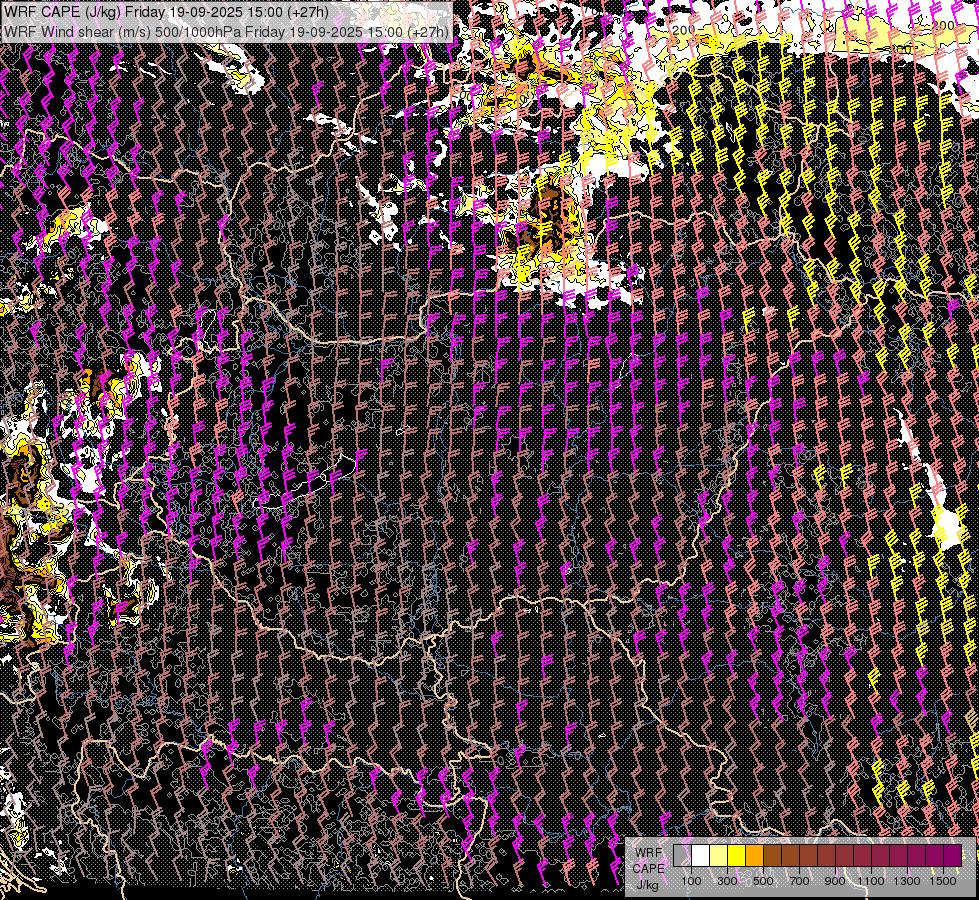Select the bright yellow legend swatch
Screen dimensions: 979x900
click(x=736, y=855)
